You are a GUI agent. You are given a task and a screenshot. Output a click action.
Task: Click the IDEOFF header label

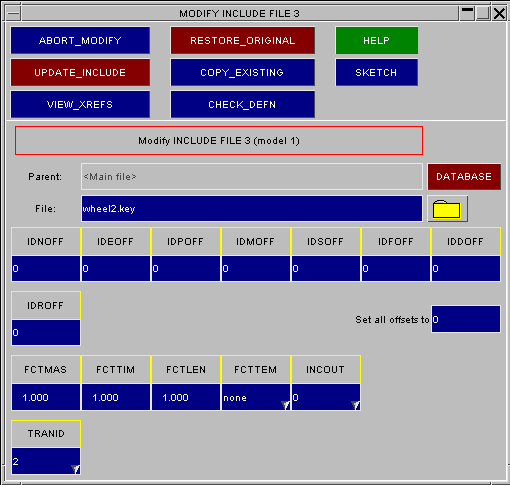116,242
